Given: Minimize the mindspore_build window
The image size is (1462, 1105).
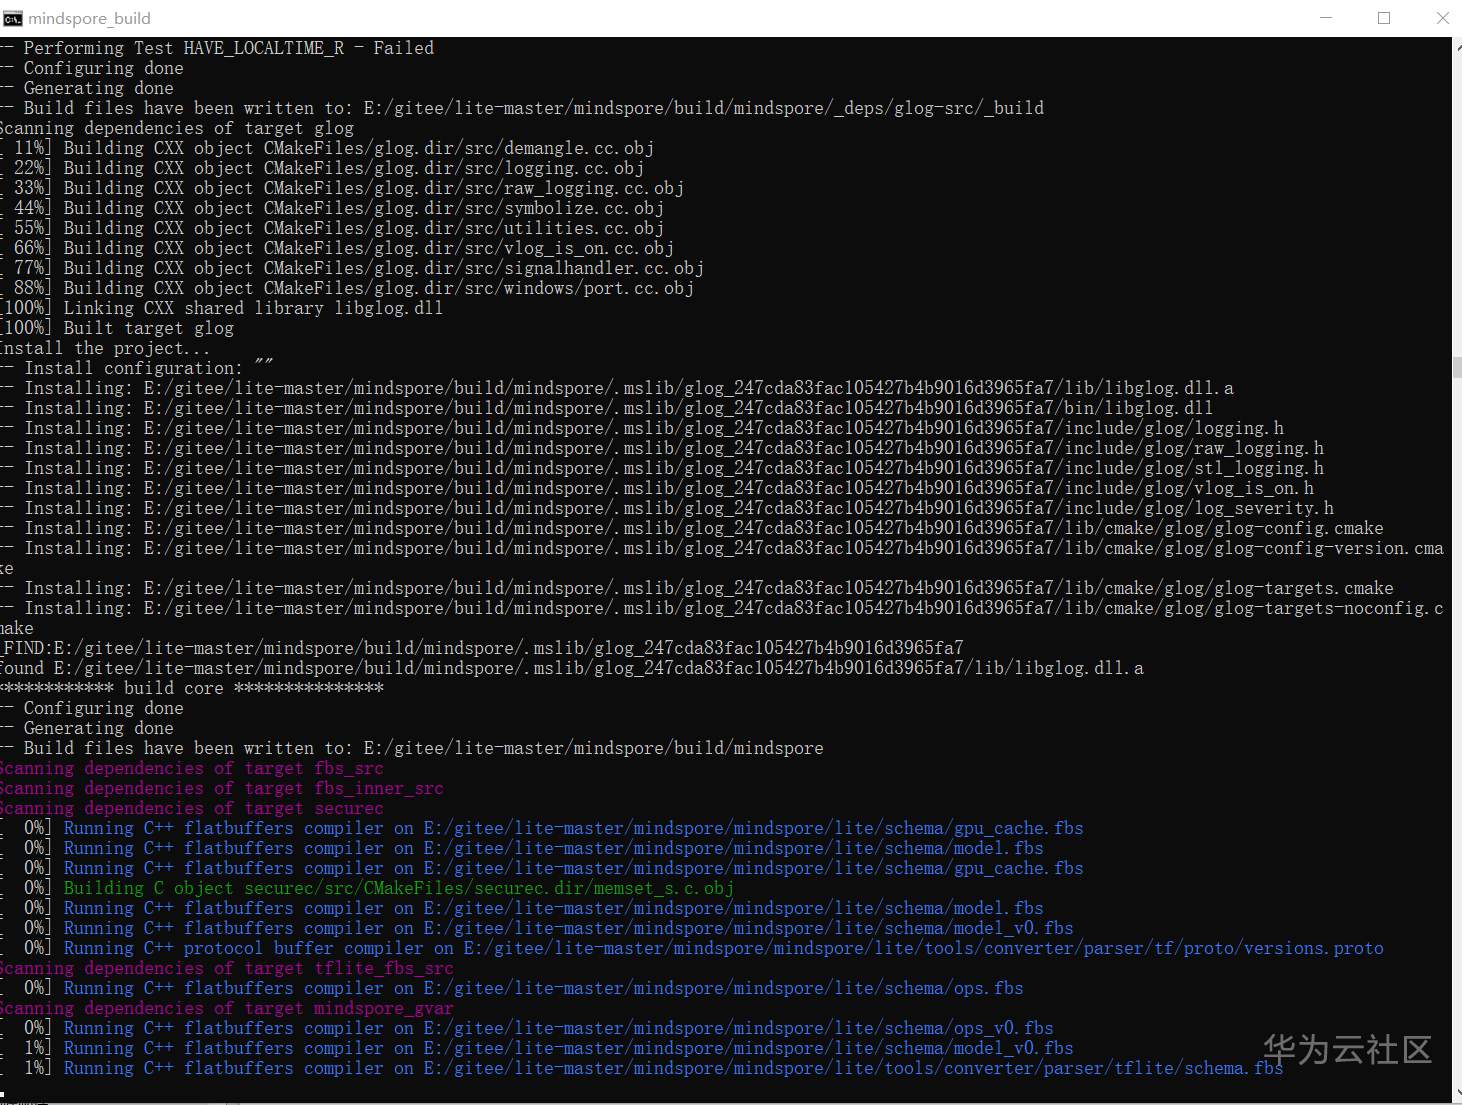Looking at the screenshot, I should click(1326, 18).
